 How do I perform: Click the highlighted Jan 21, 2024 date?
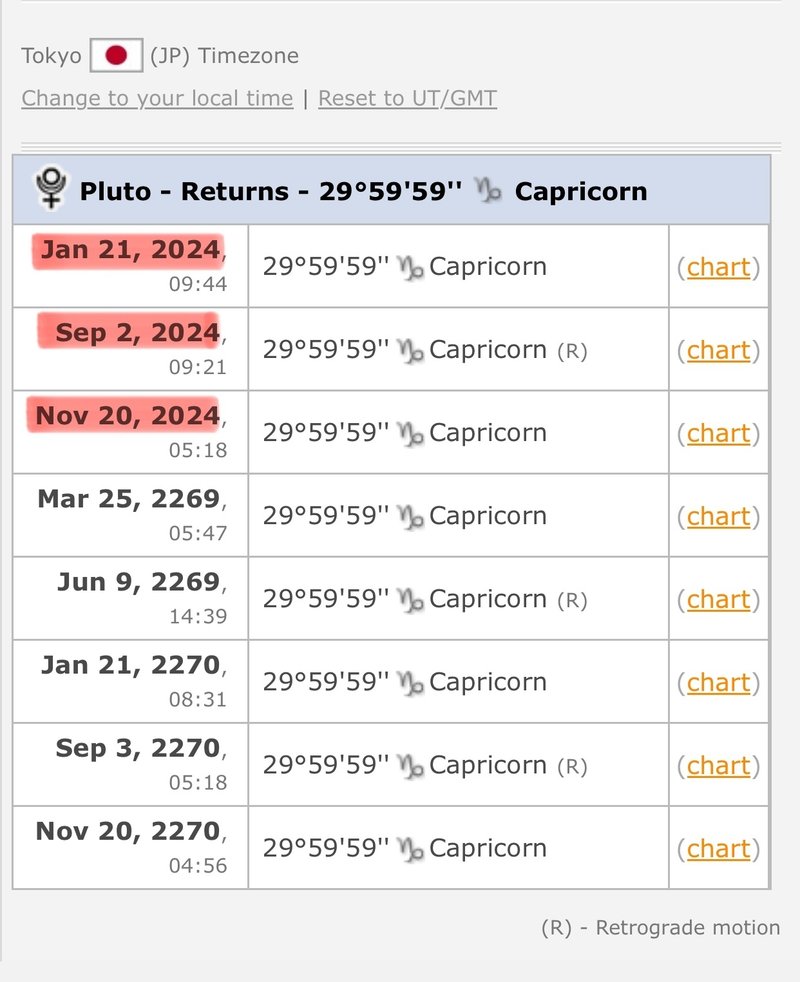130,250
